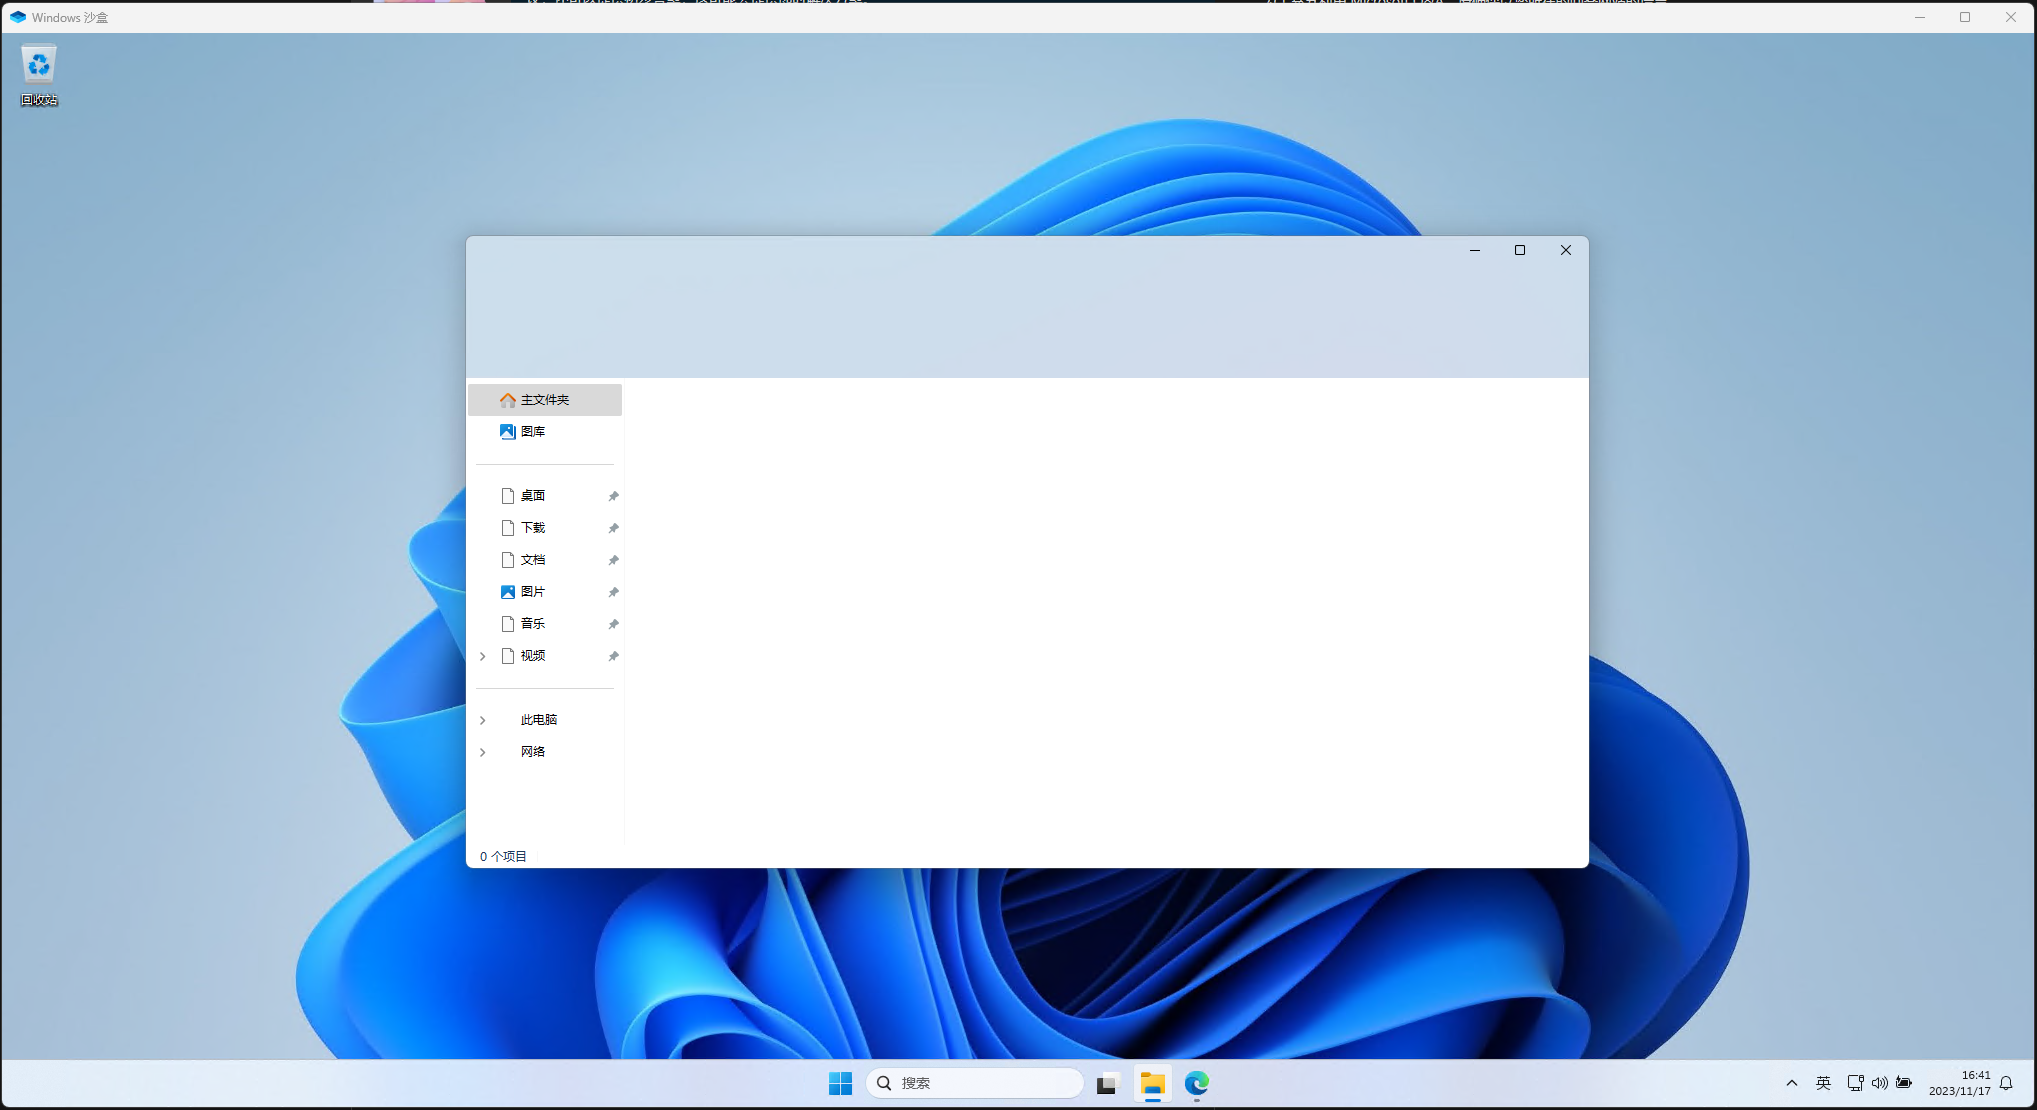Launch Microsoft Edge from taskbar

click(1197, 1083)
